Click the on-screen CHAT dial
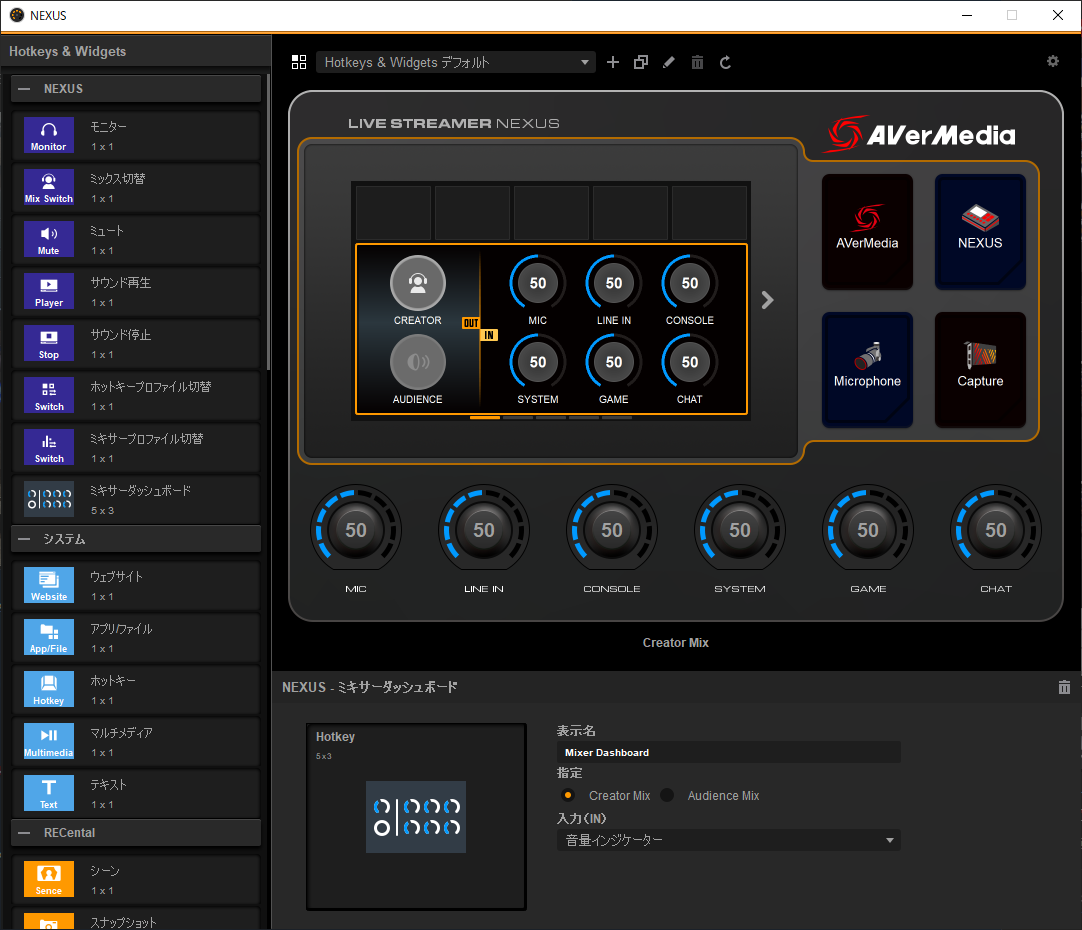This screenshot has width=1082, height=930. [x=689, y=362]
